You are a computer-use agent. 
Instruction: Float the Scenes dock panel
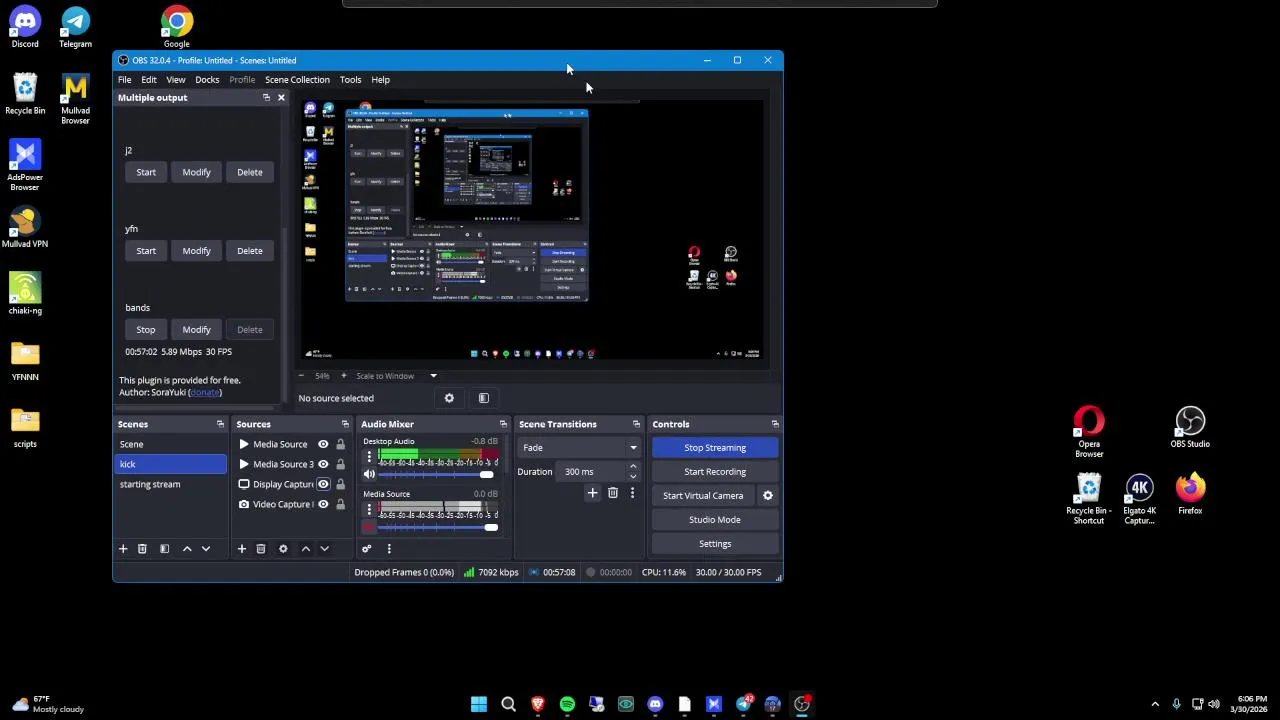point(220,424)
